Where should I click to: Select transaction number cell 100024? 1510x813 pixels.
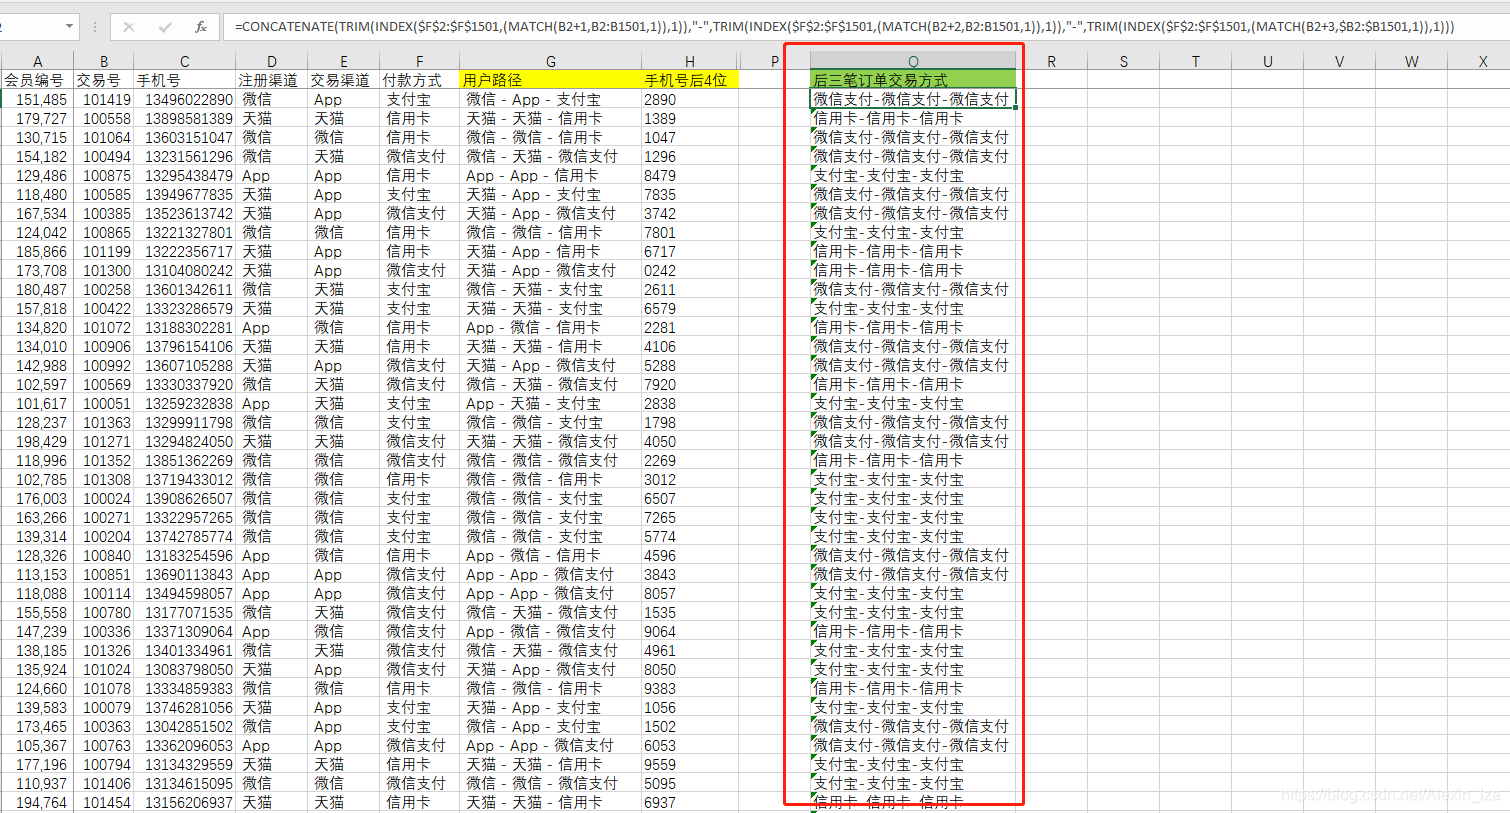pos(104,498)
